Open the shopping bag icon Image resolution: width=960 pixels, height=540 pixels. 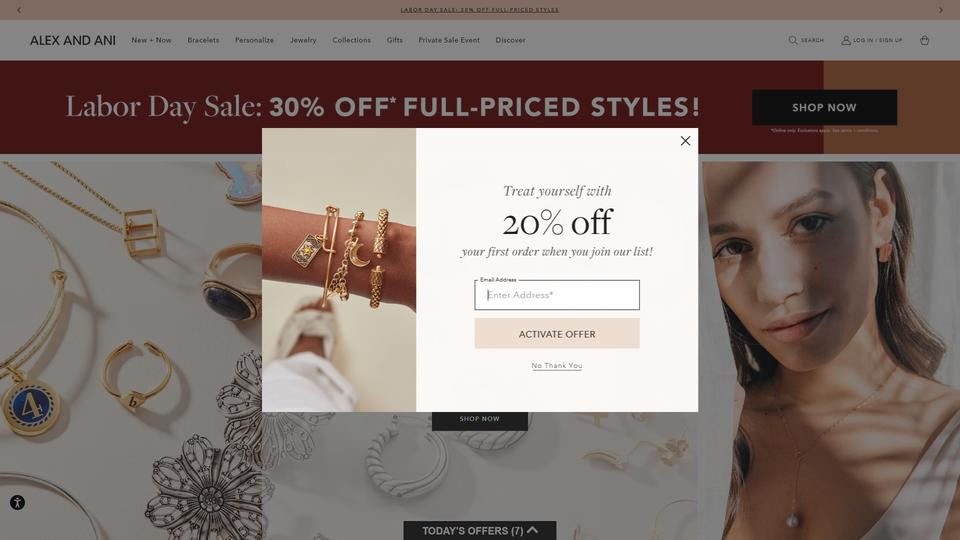(924, 40)
